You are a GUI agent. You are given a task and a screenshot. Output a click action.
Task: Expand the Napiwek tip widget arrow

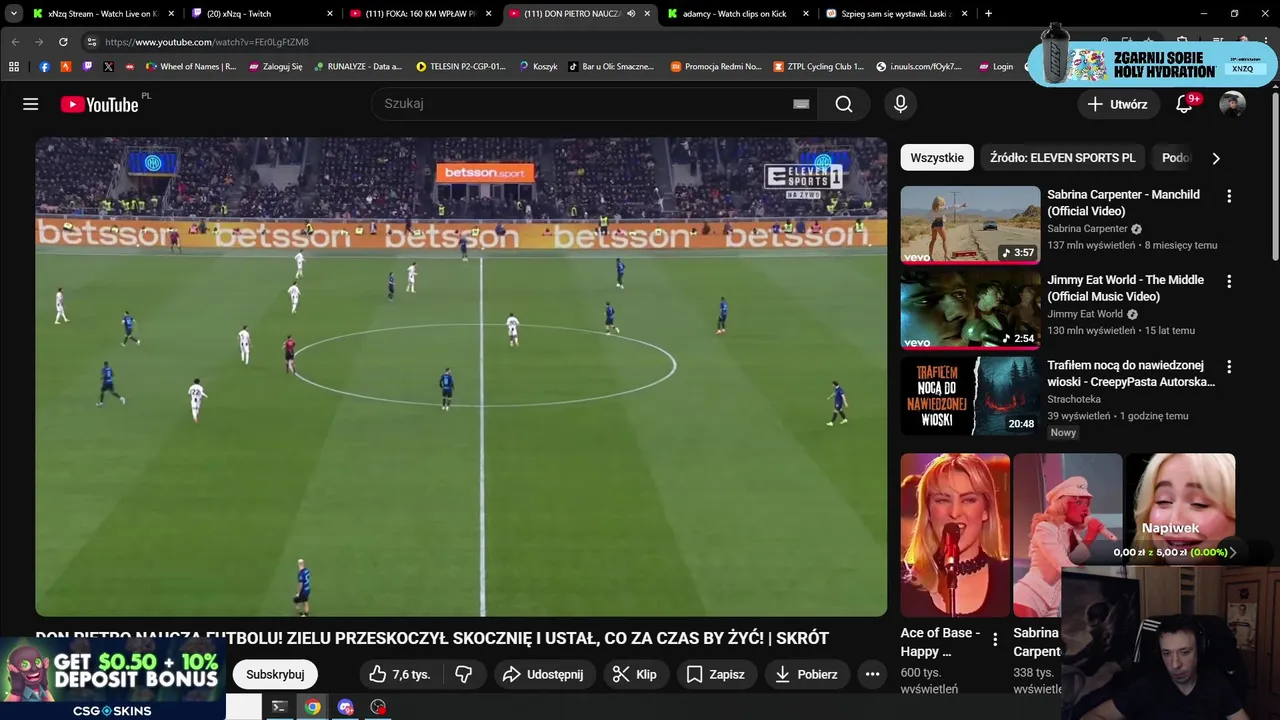tap(1233, 552)
